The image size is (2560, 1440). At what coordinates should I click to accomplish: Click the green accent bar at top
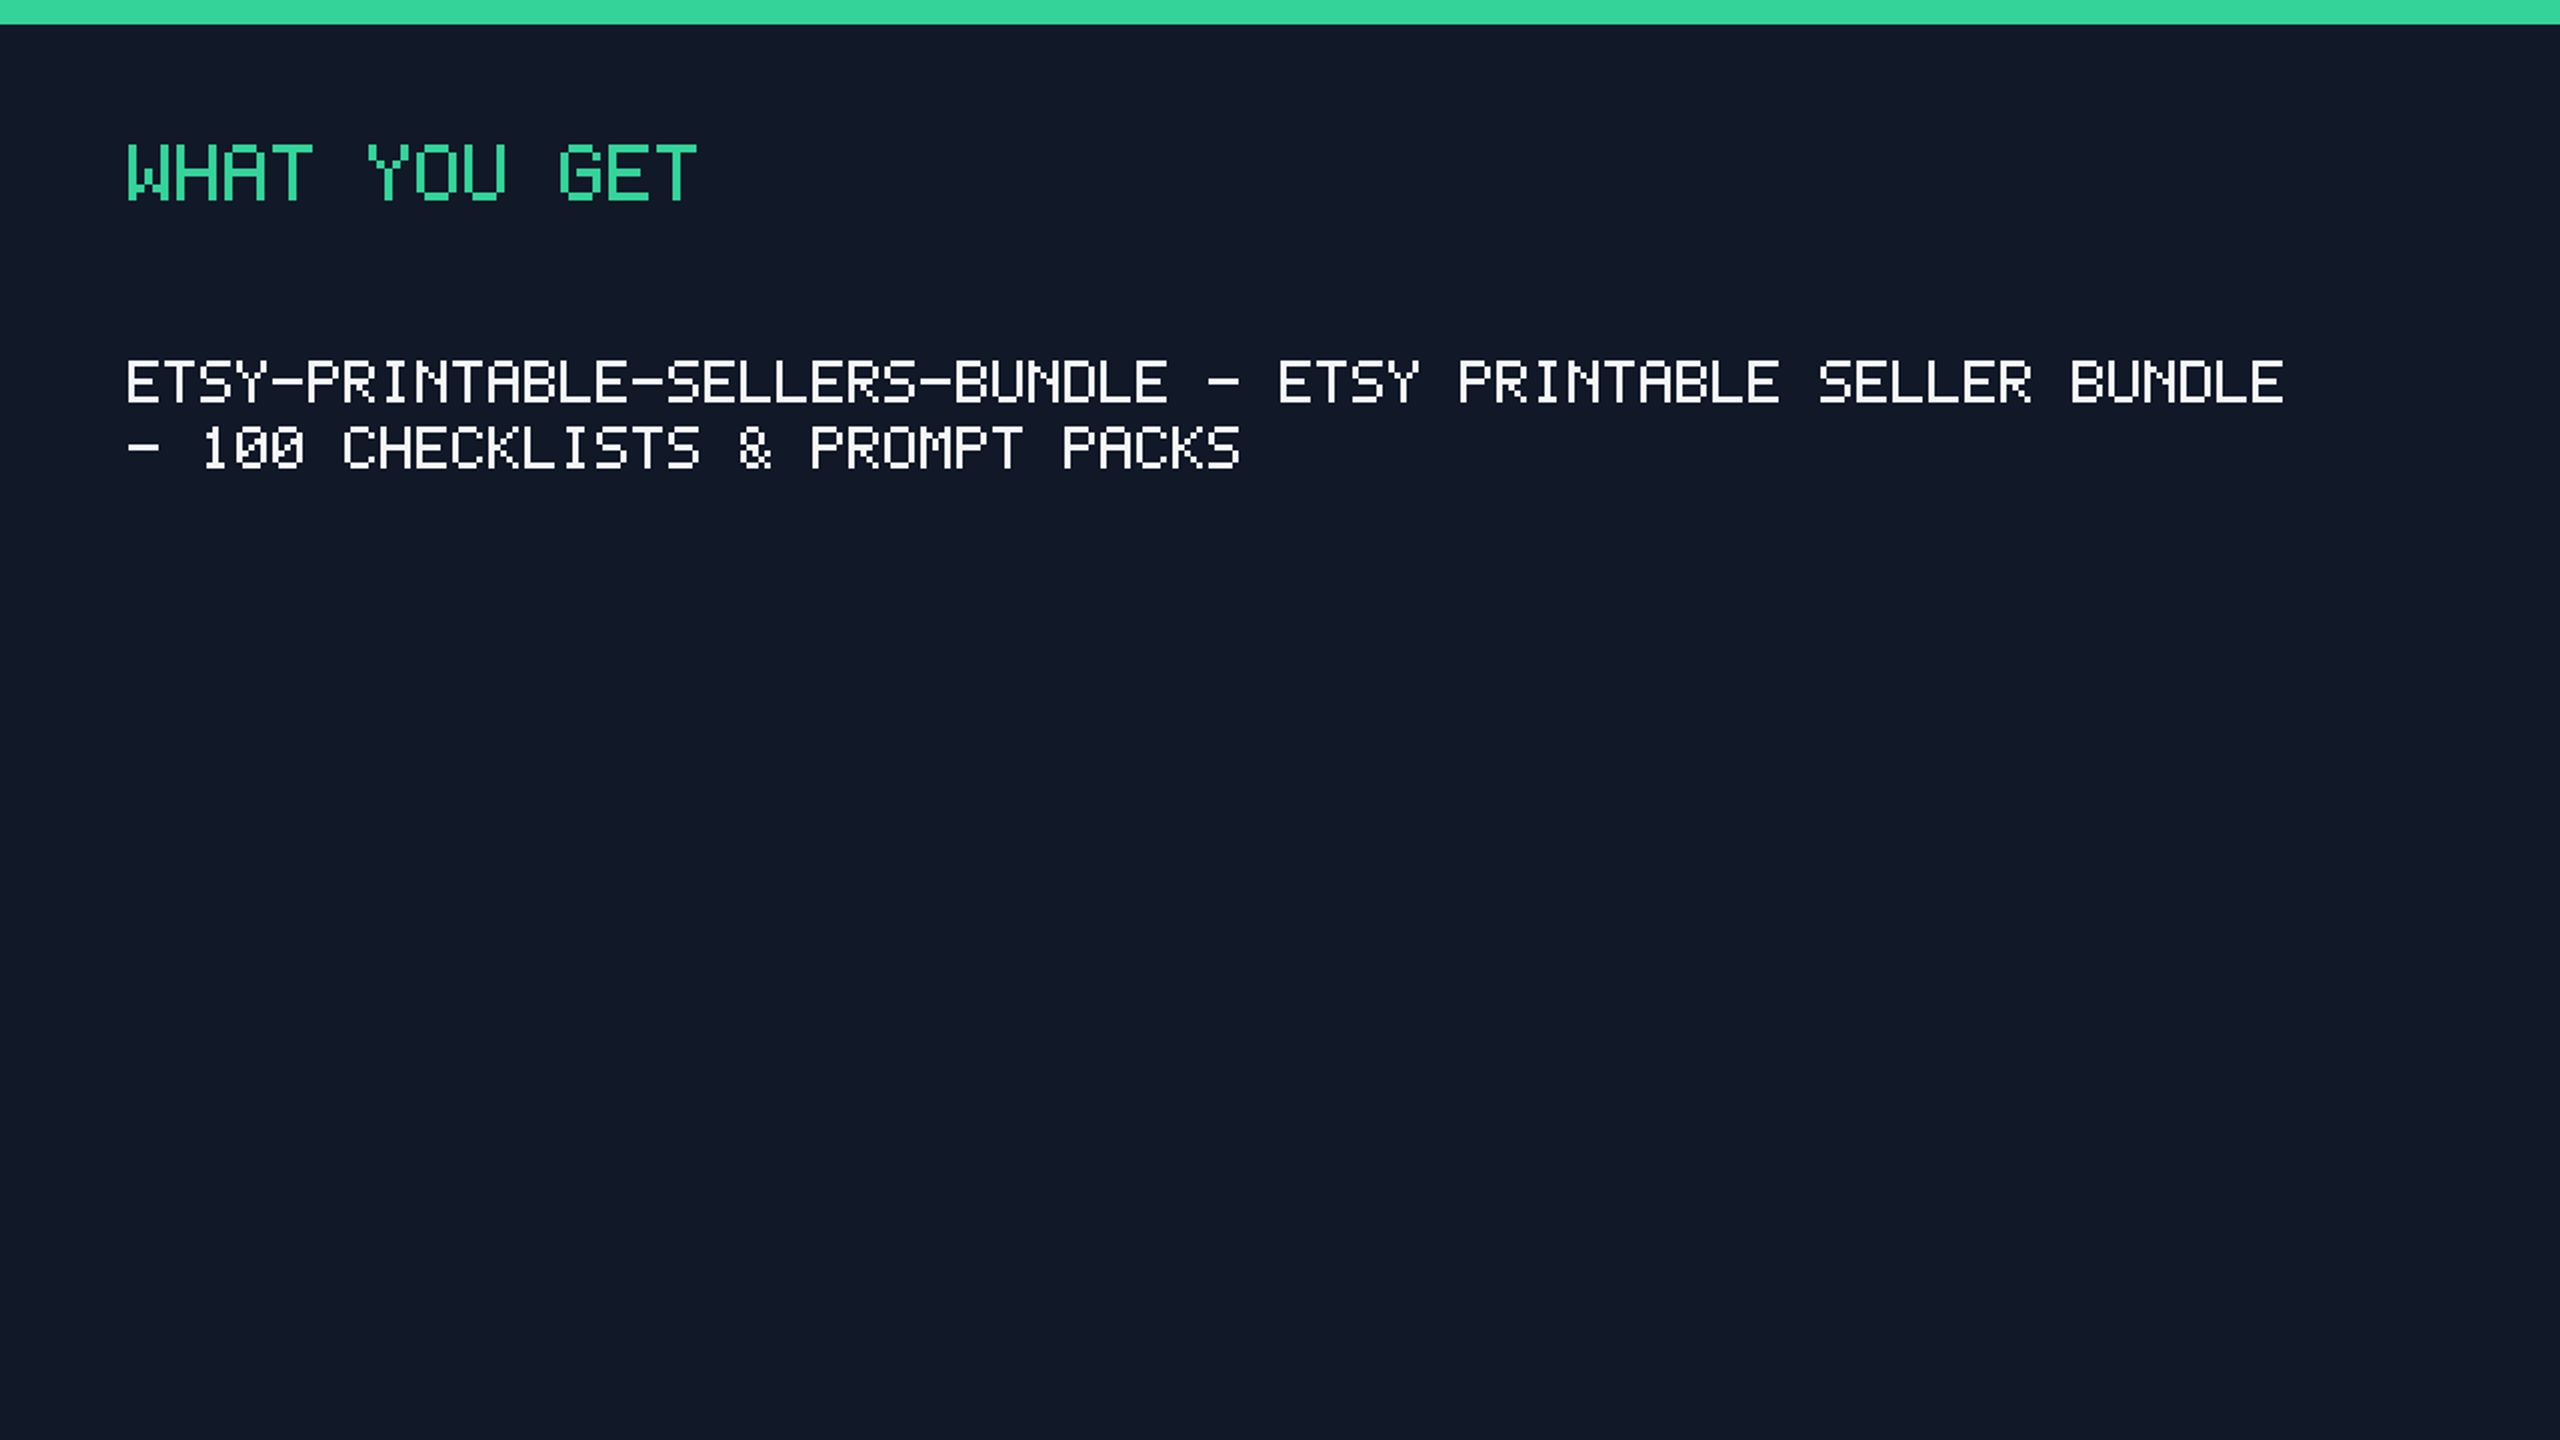[x=1280, y=12]
